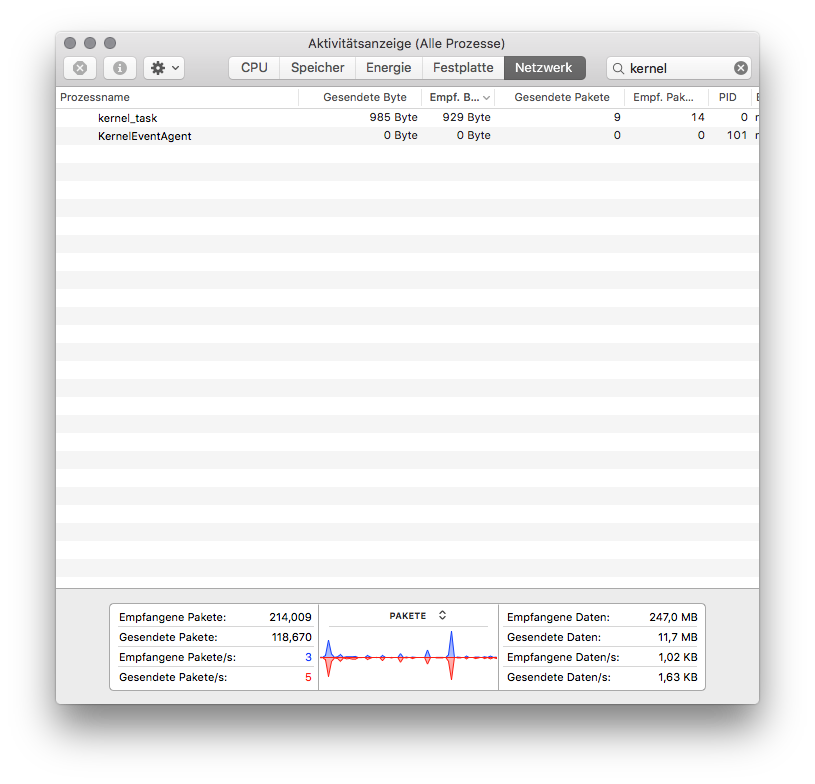View the Festplatte tab

(x=462, y=67)
